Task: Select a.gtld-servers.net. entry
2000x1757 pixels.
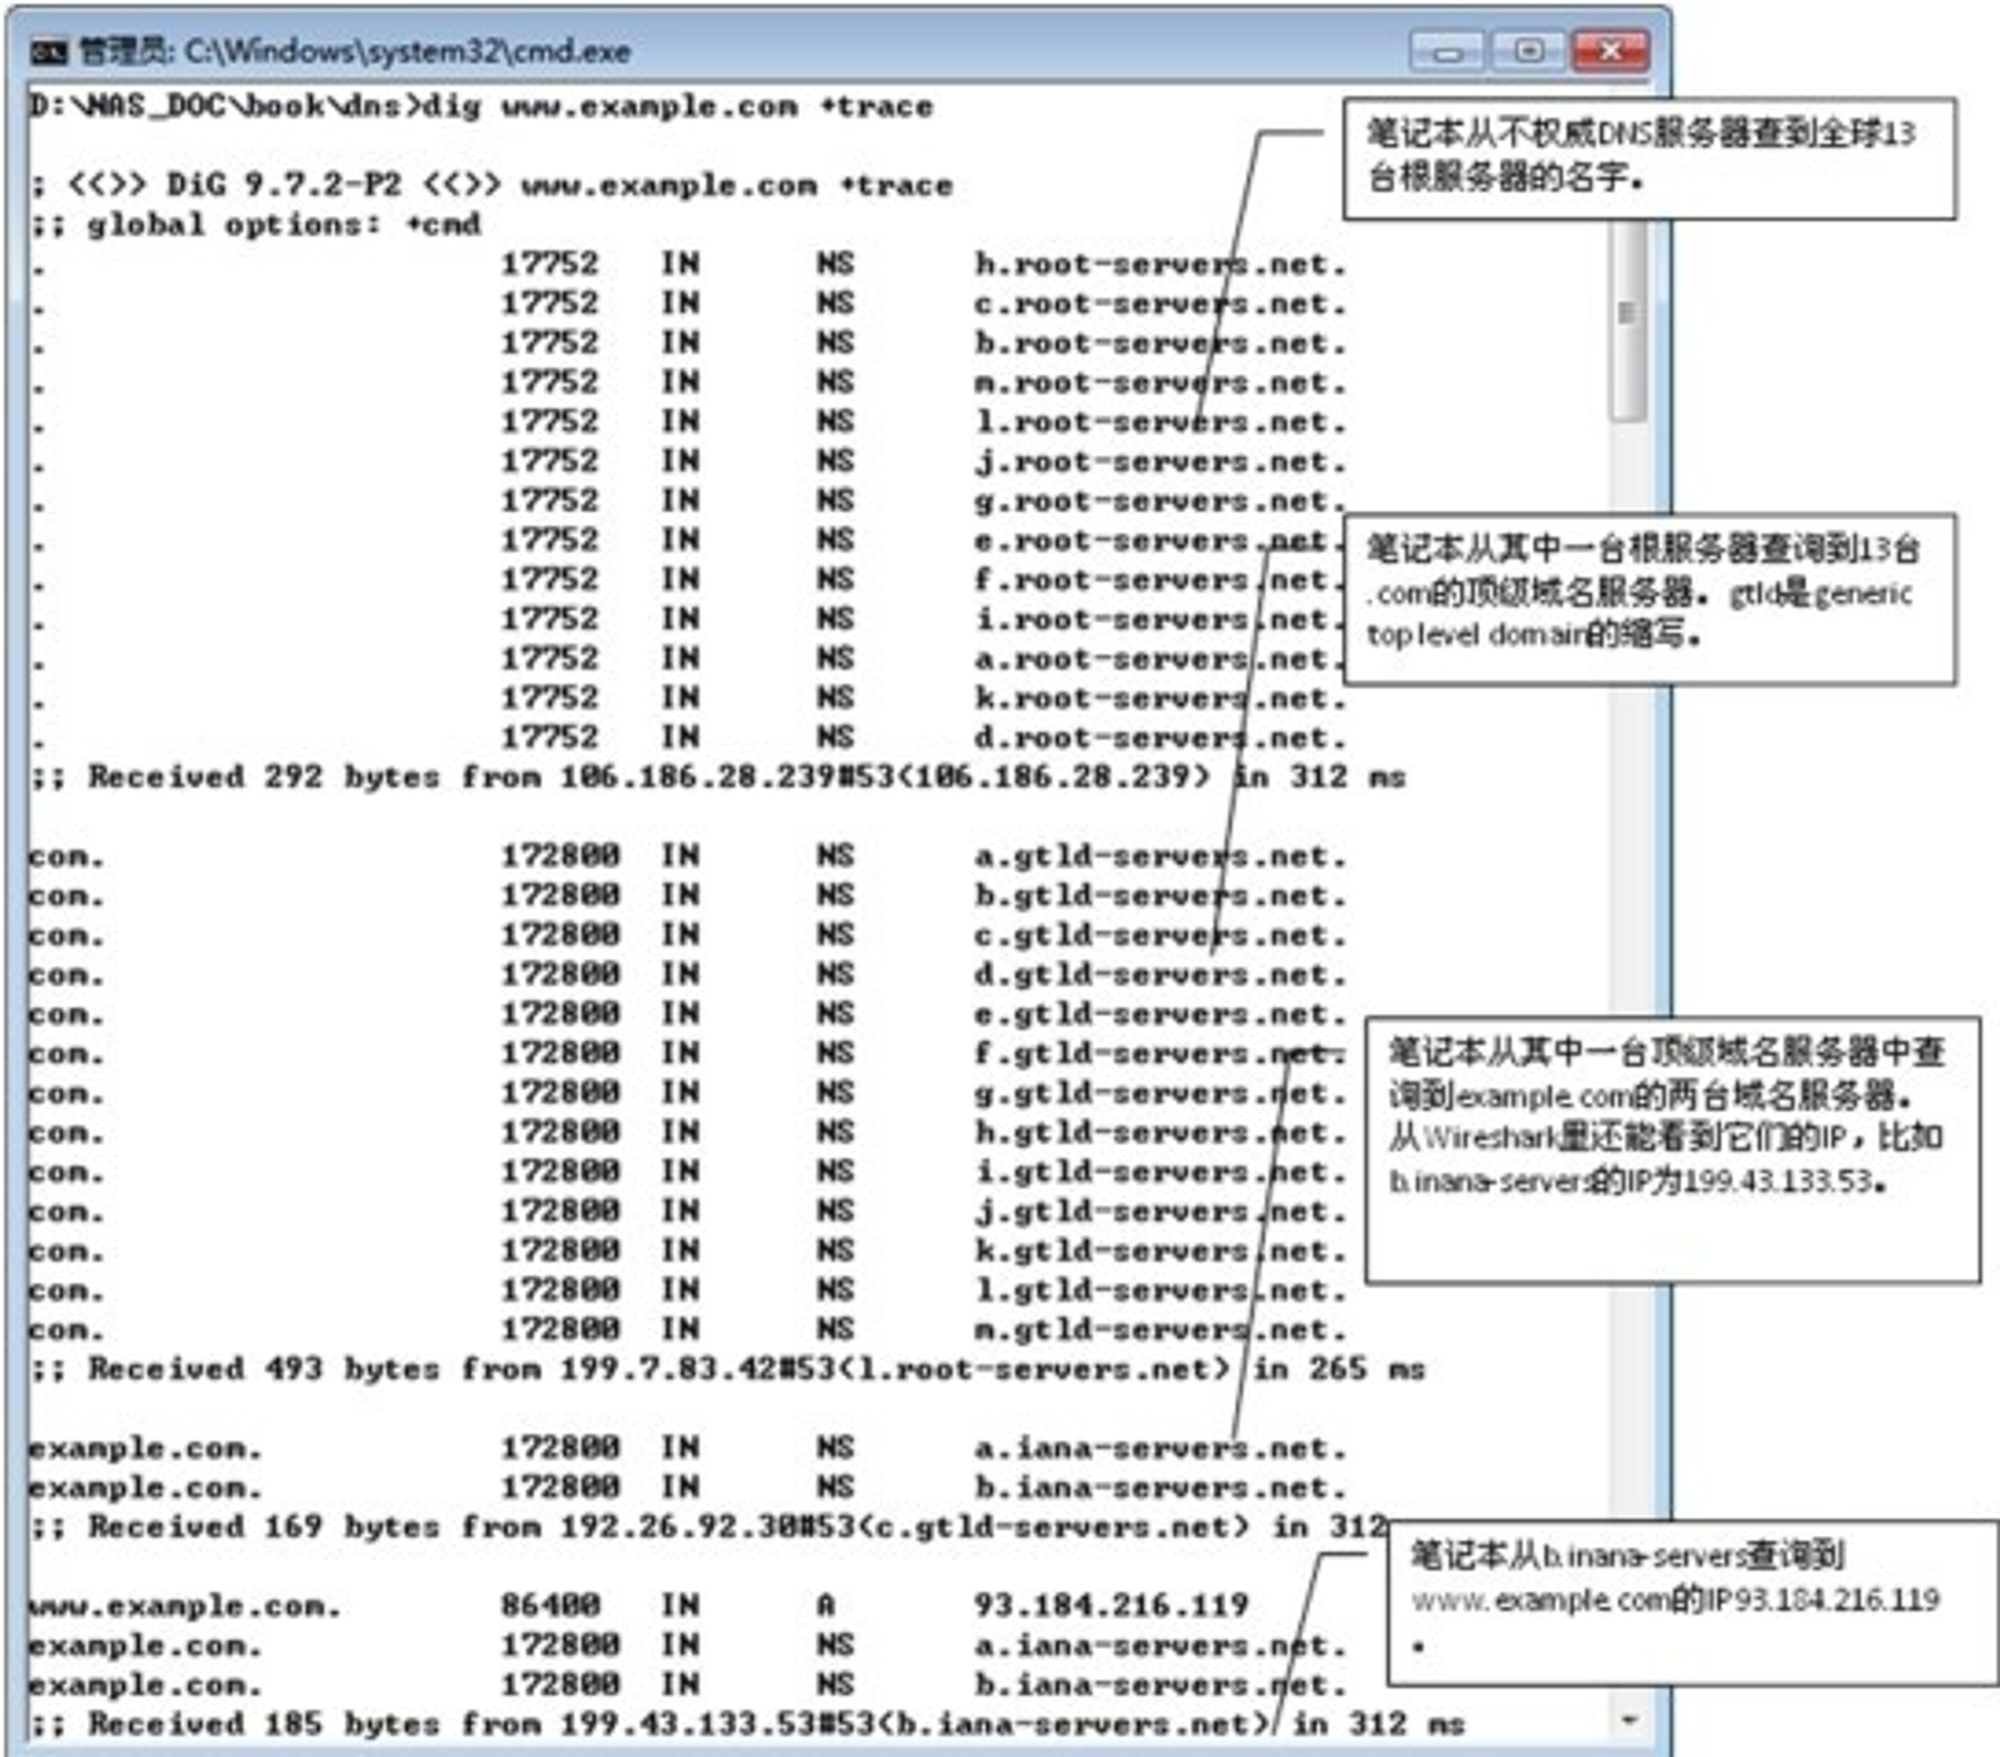Action: point(1161,857)
